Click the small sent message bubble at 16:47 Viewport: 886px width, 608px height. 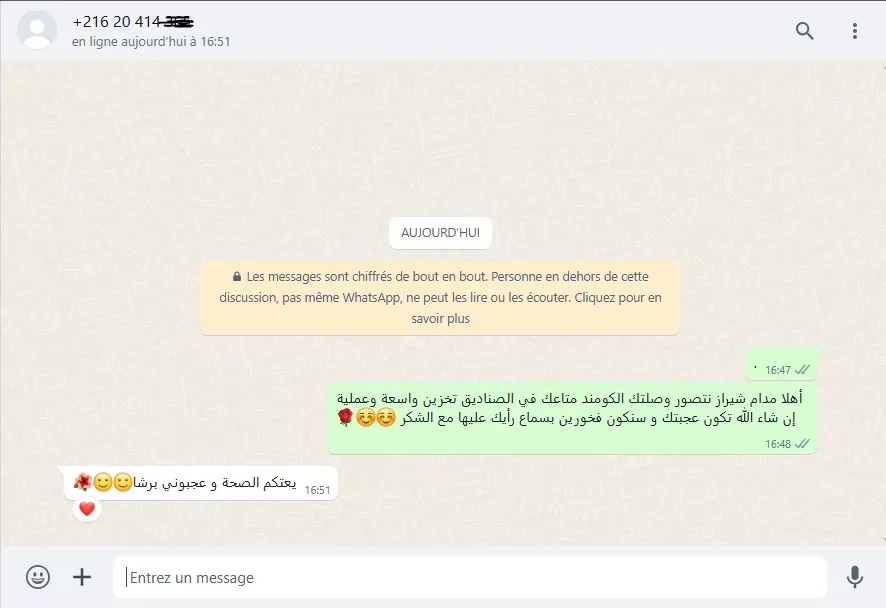click(x=782, y=364)
